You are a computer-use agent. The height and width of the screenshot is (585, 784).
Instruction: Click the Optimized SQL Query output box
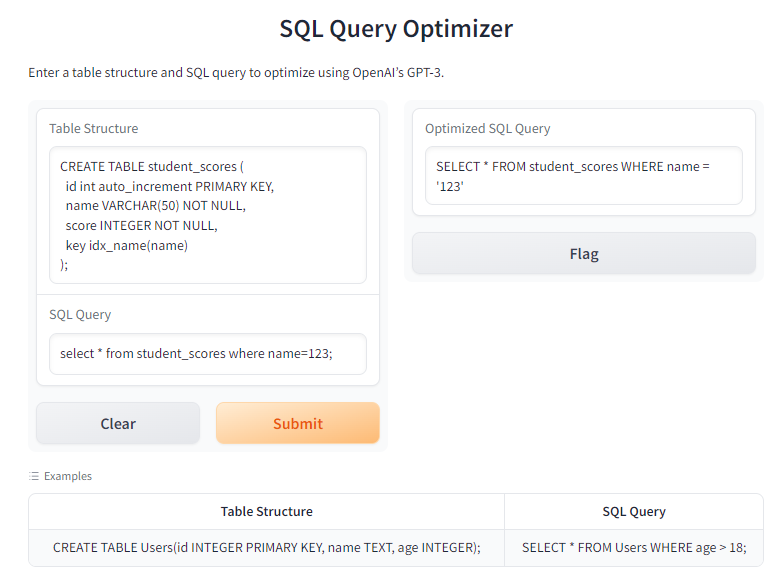(583, 176)
